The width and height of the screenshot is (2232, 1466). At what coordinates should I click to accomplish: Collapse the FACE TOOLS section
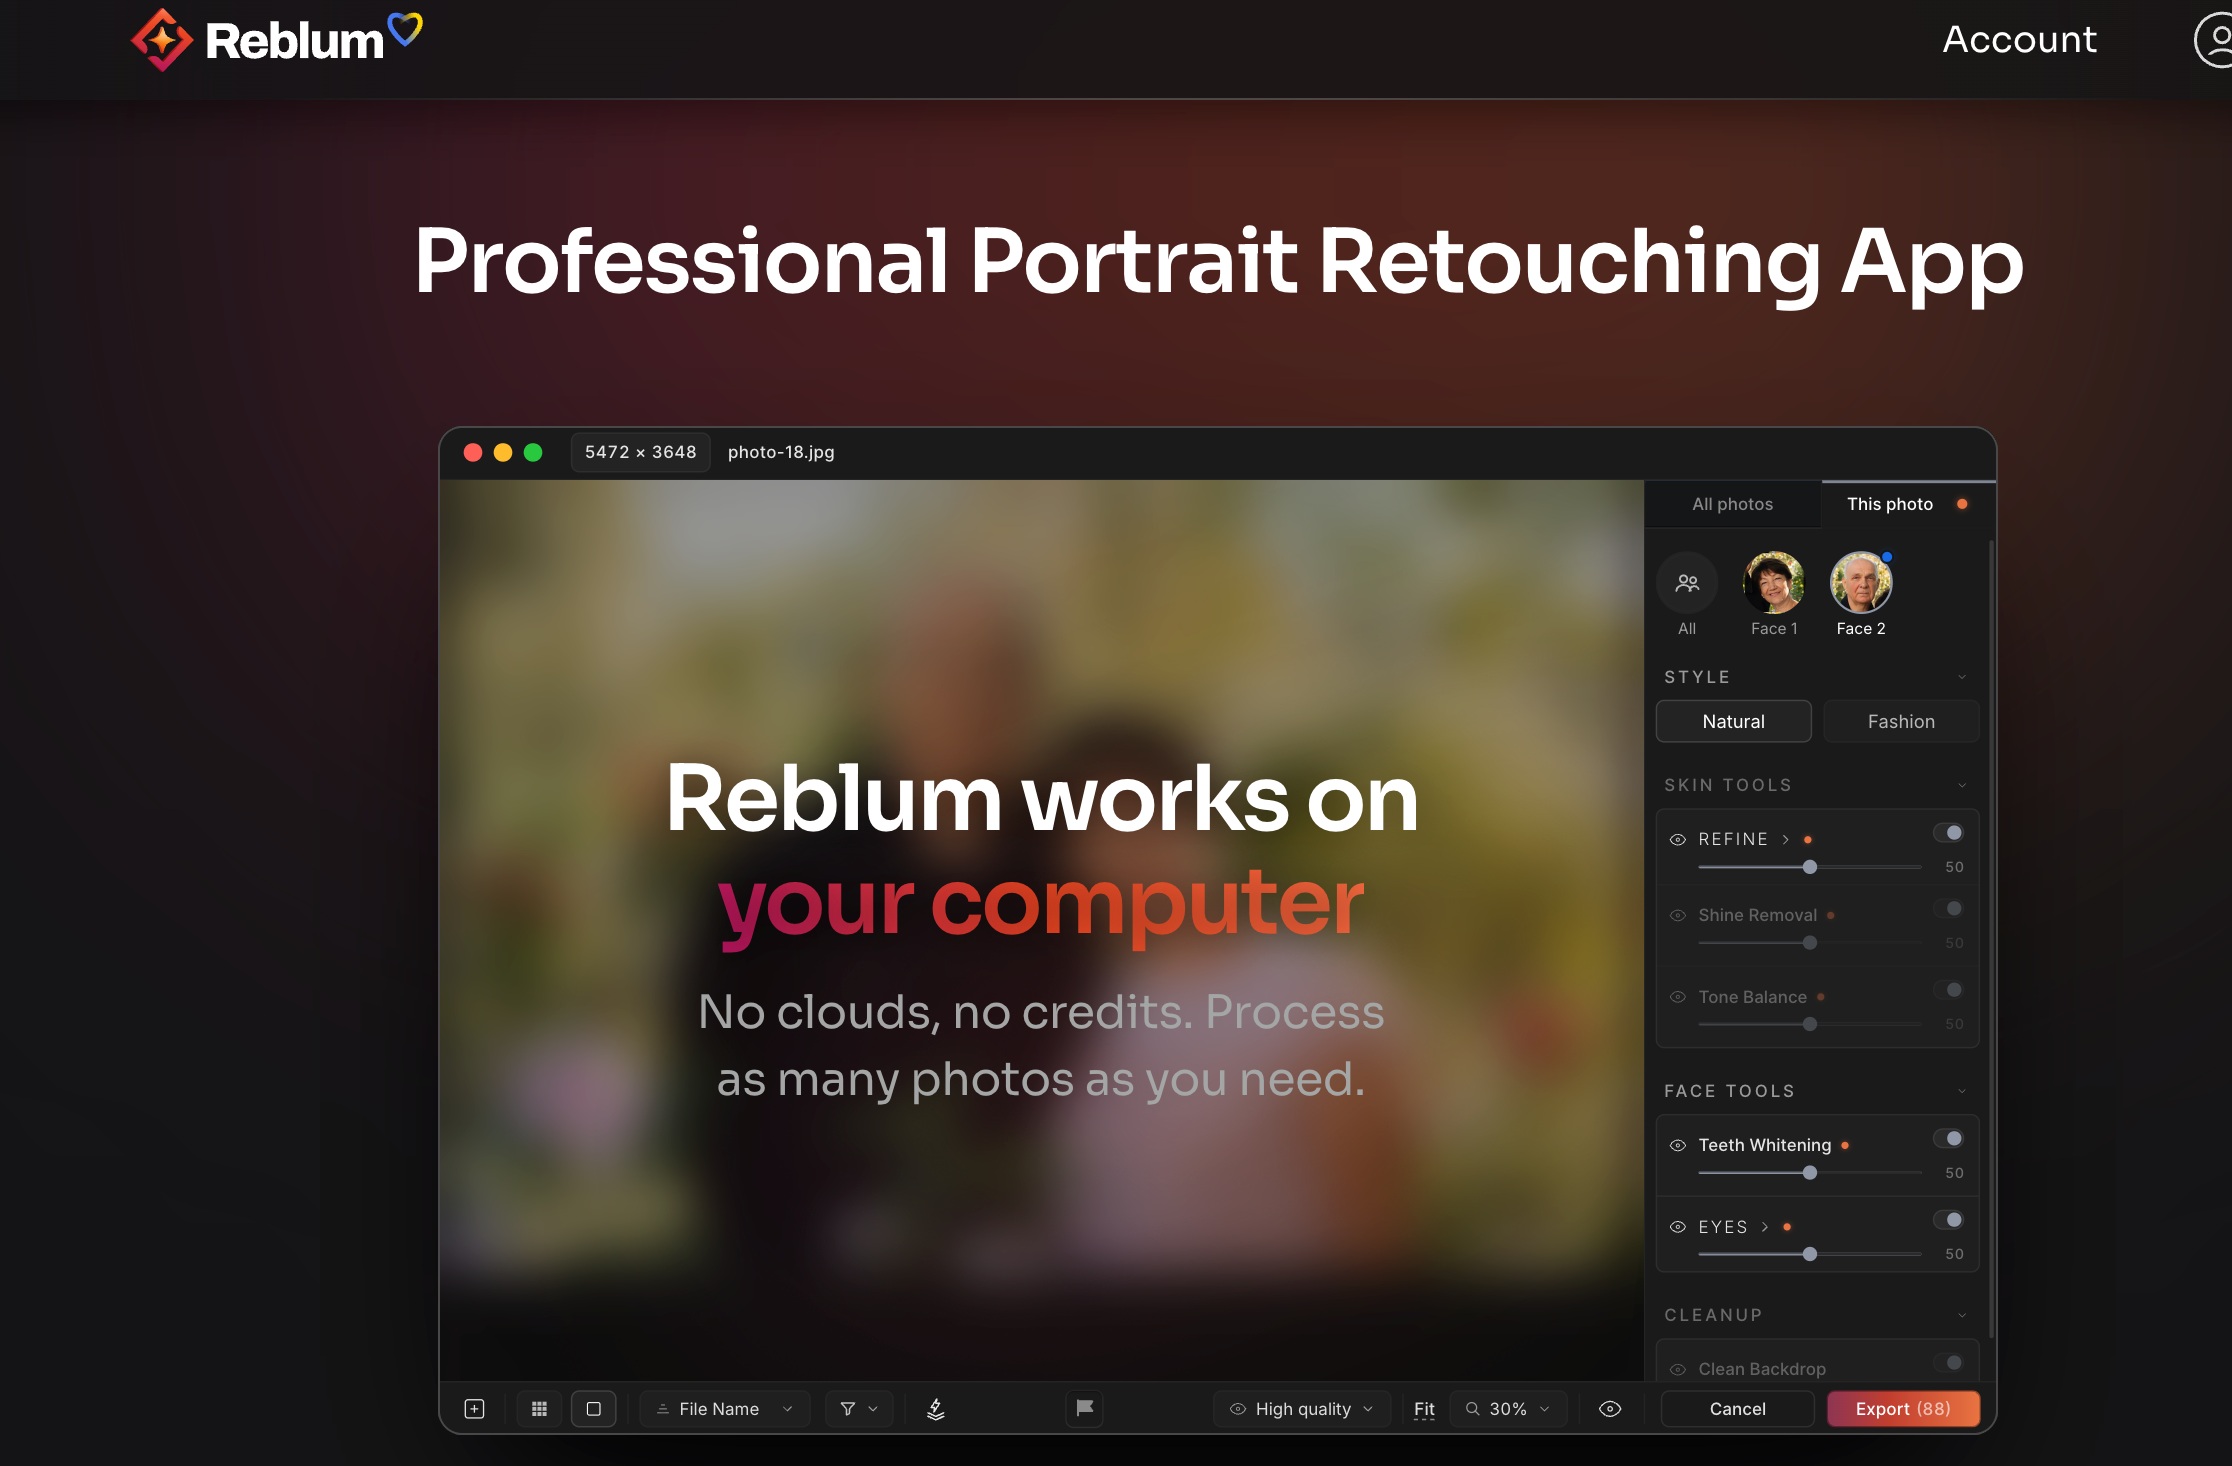(1962, 1091)
